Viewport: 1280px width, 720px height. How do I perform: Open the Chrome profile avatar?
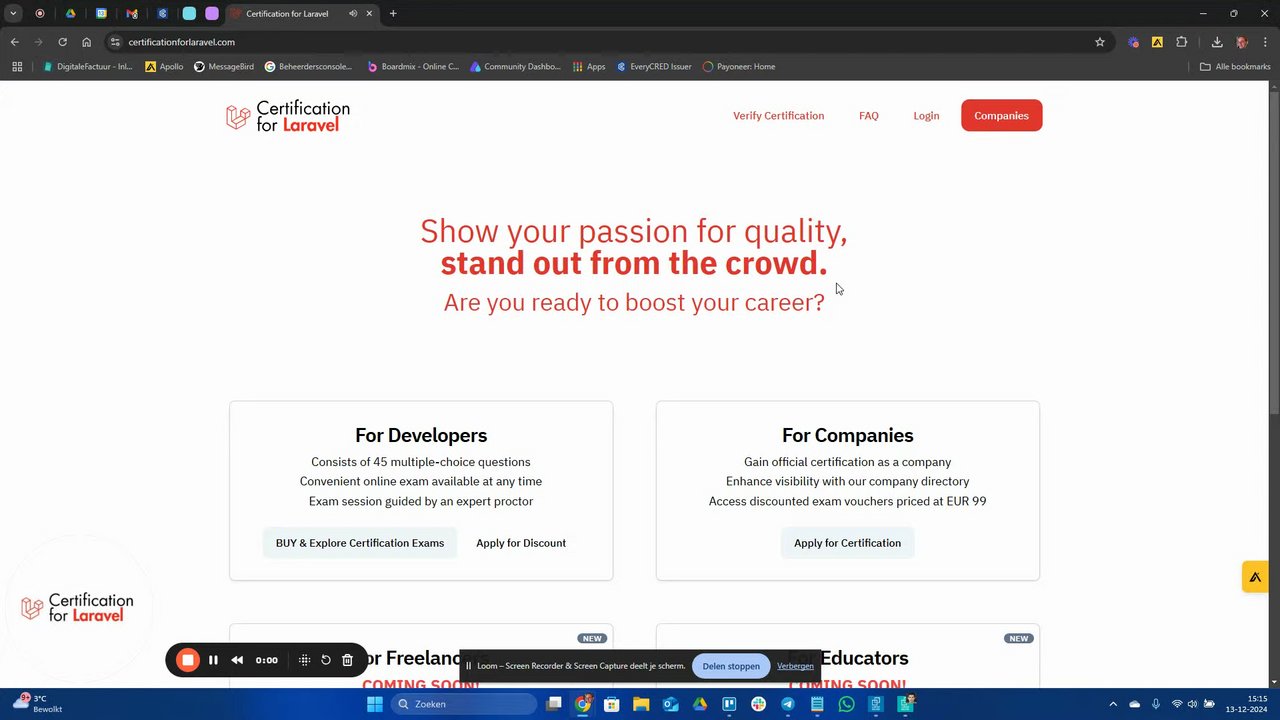click(1242, 42)
